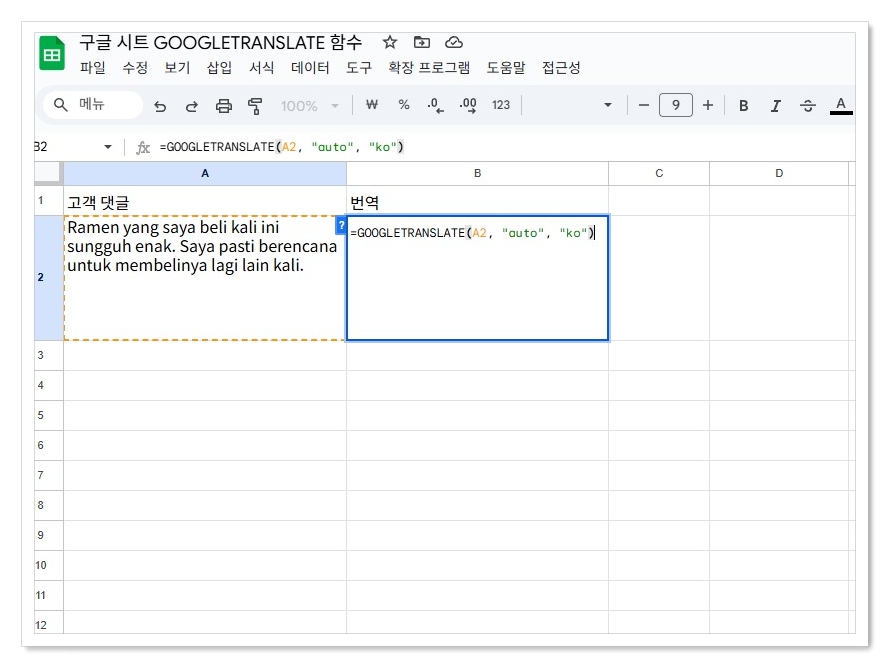Open the Google Sheets home icon

(x=52, y=53)
